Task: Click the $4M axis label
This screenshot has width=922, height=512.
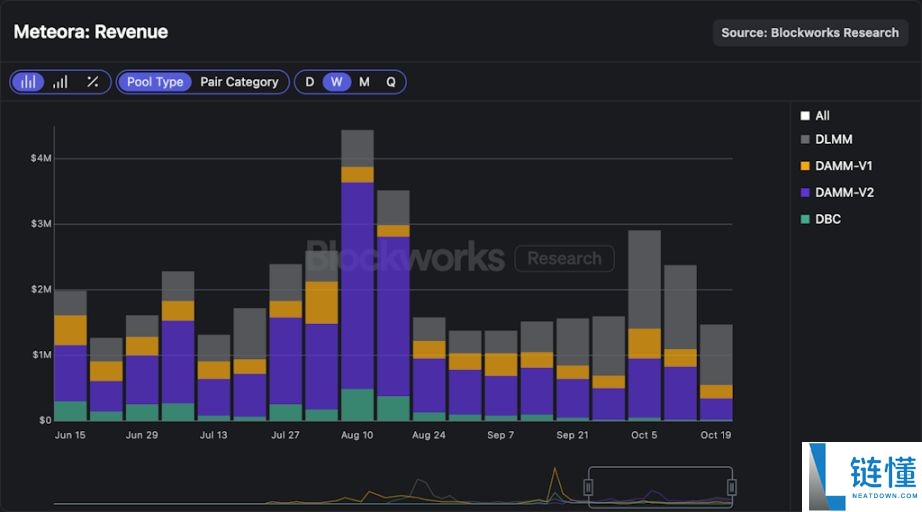Action: 41,158
